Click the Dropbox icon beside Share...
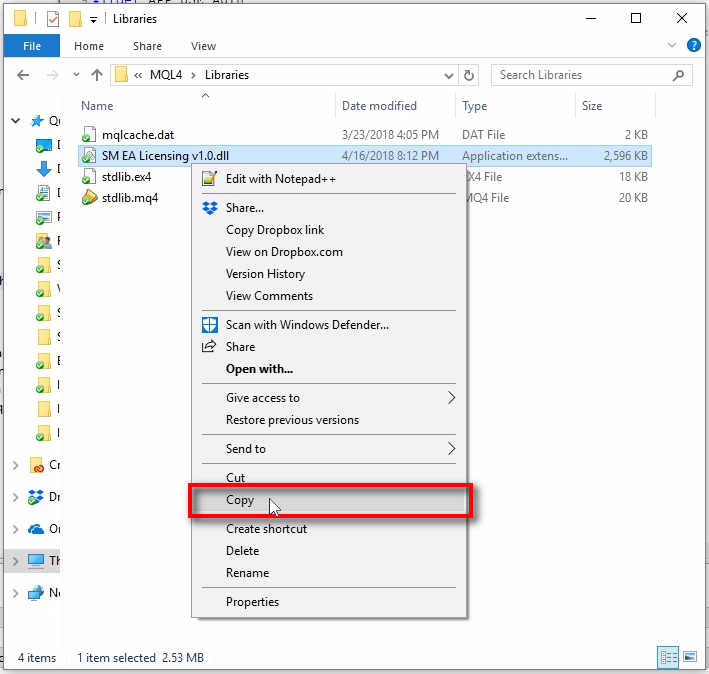Screen dimensions: 709x674 pos(210,208)
